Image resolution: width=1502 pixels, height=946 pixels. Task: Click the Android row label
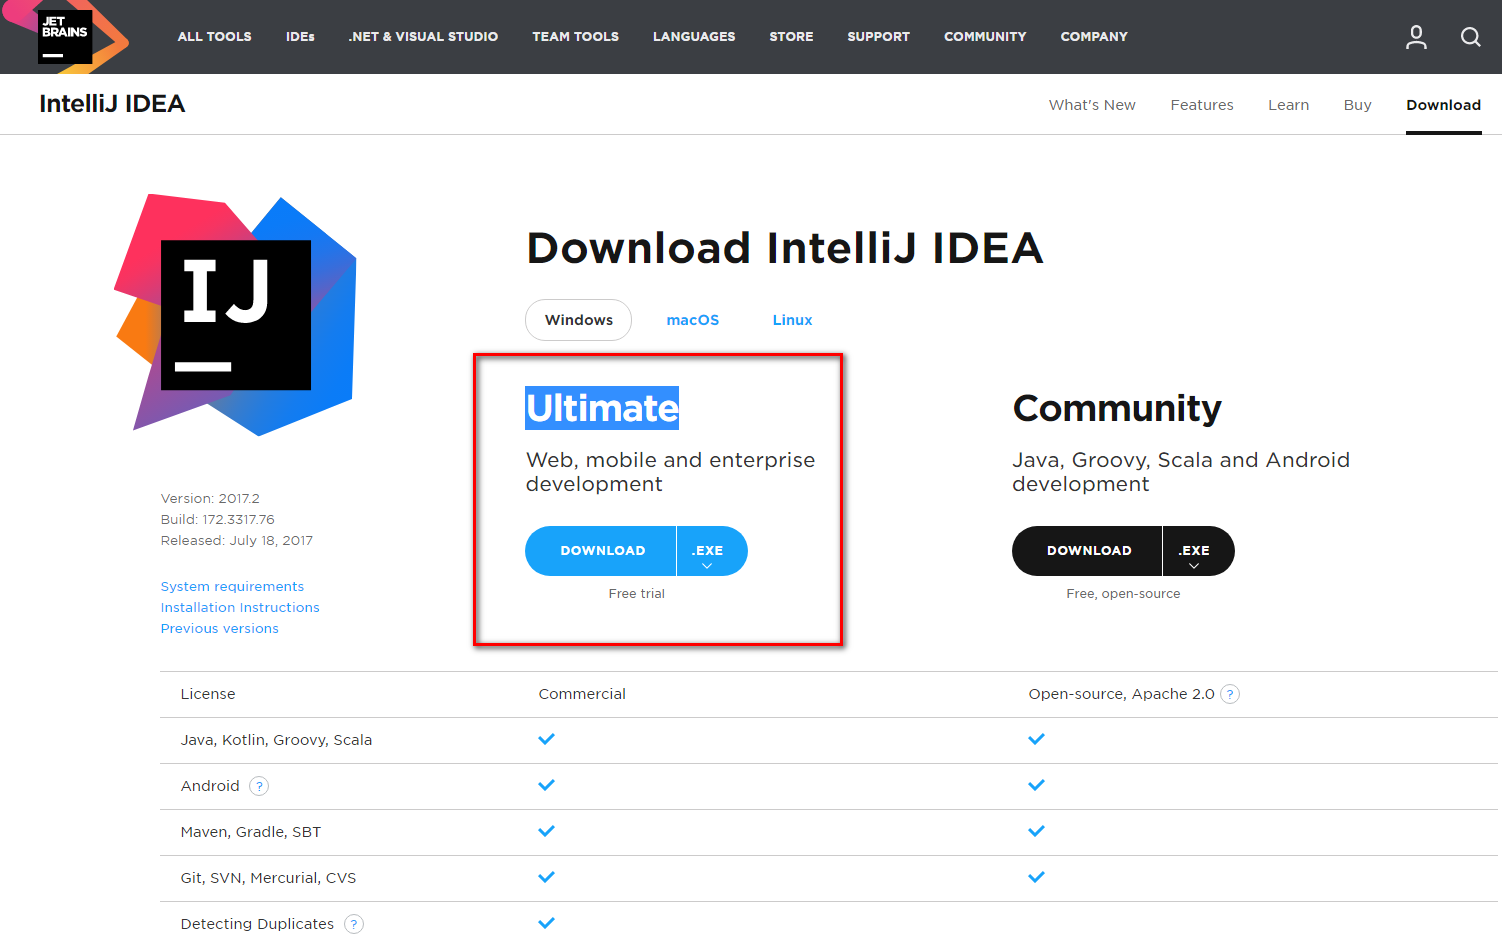tap(210, 786)
